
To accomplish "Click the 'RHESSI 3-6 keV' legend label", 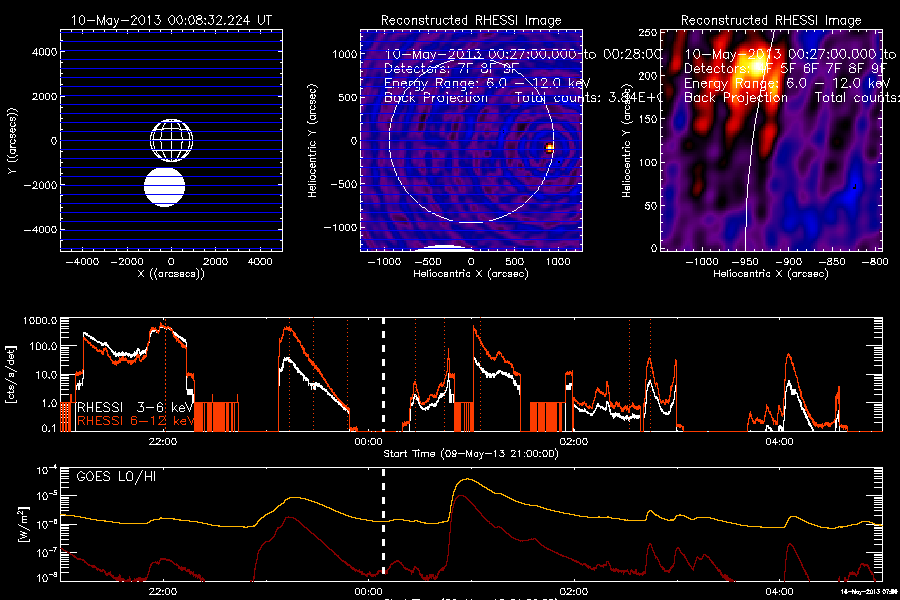I will tap(134, 407).
